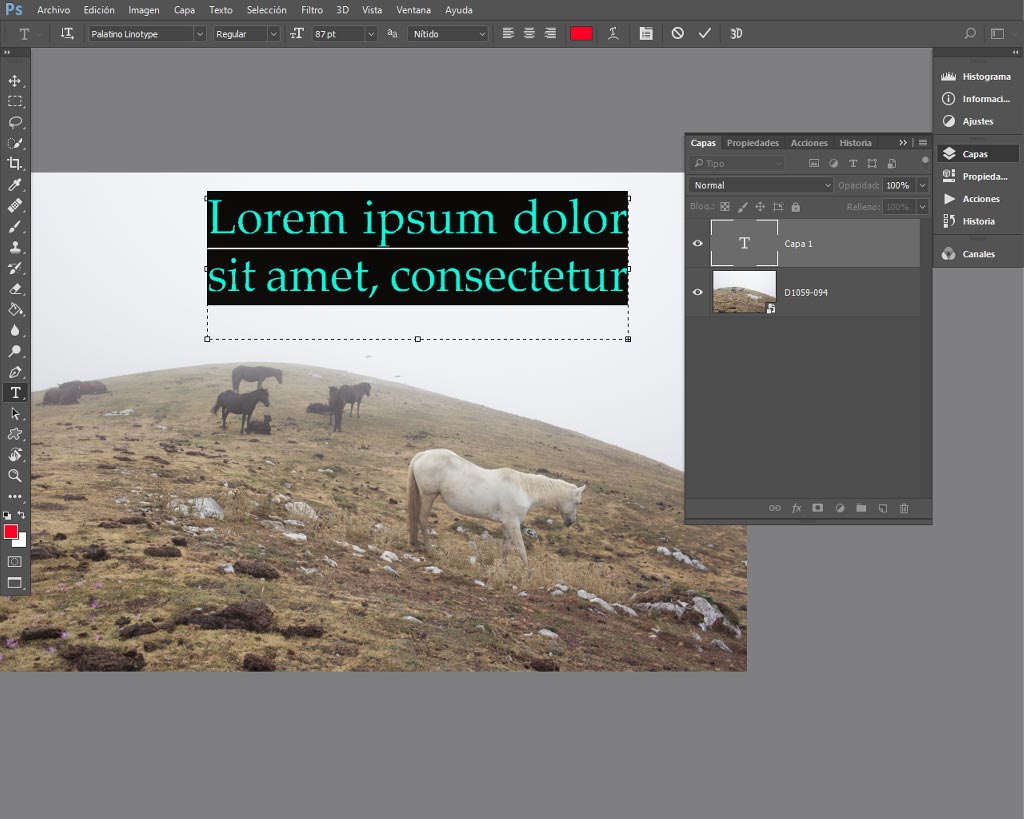Select the Eyedropper tool
The width and height of the screenshot is (1024, 819).
click(x=14, y=185)
